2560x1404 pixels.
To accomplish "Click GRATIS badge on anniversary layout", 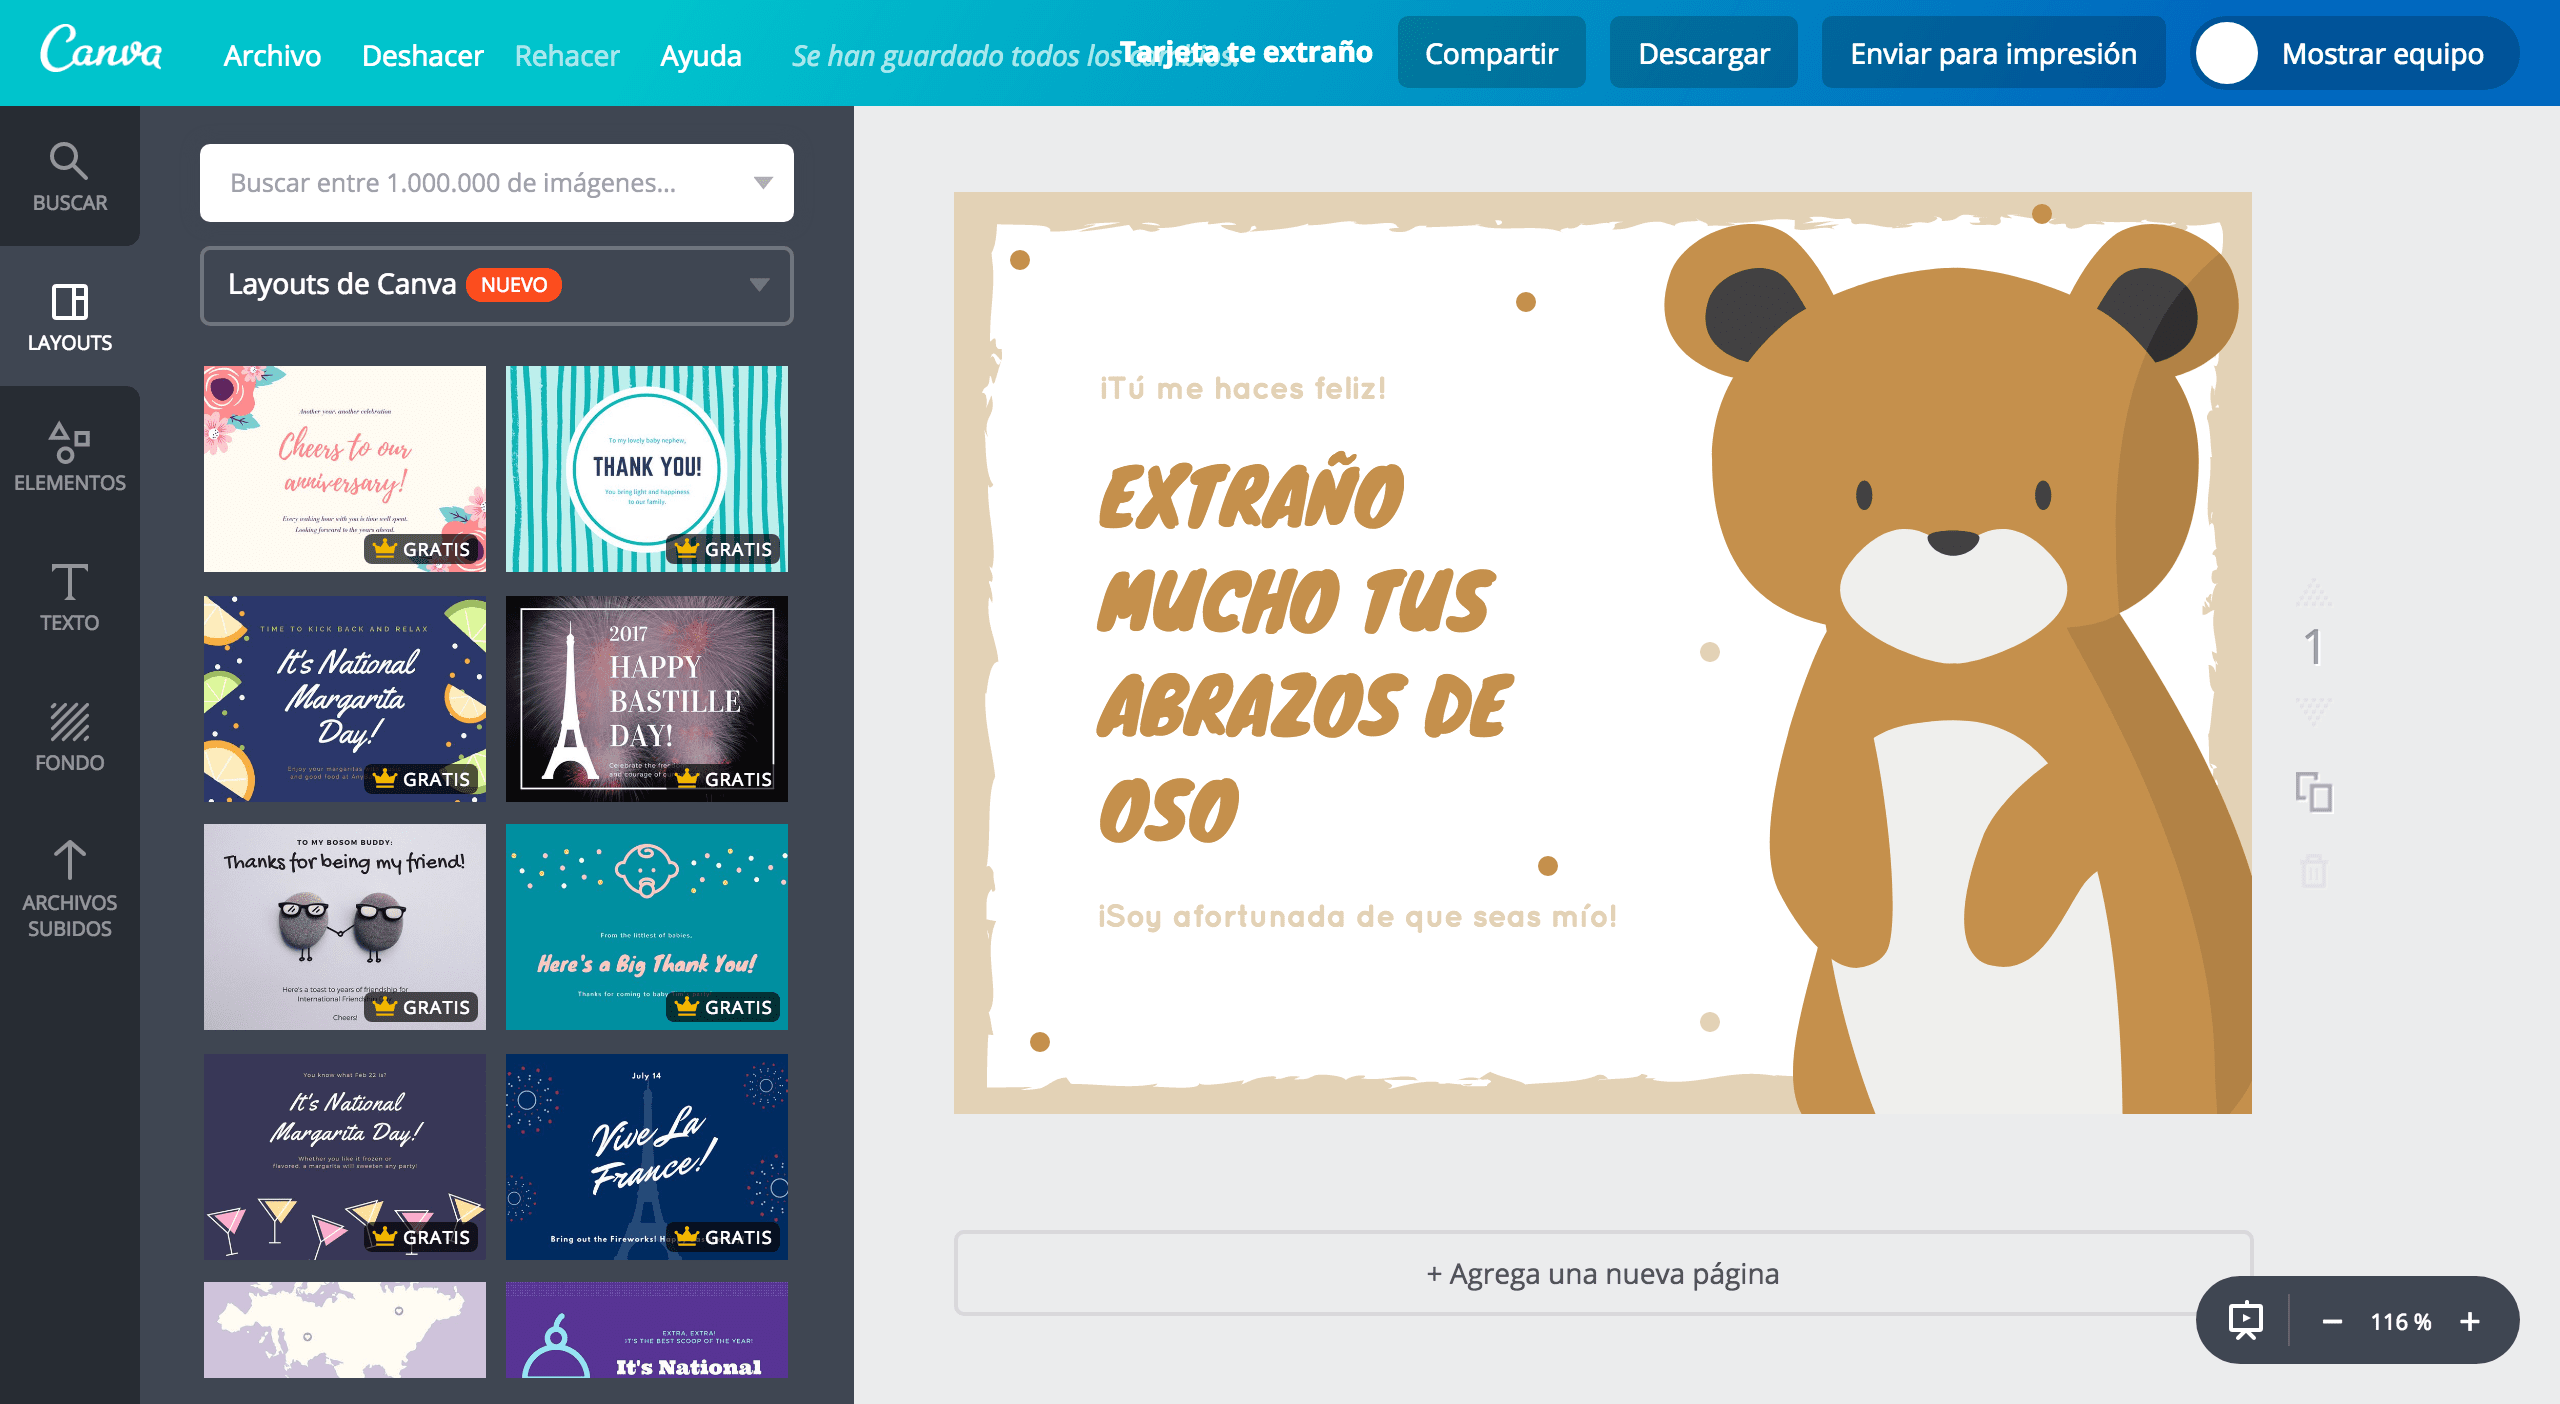I will (x=422, y=549).
